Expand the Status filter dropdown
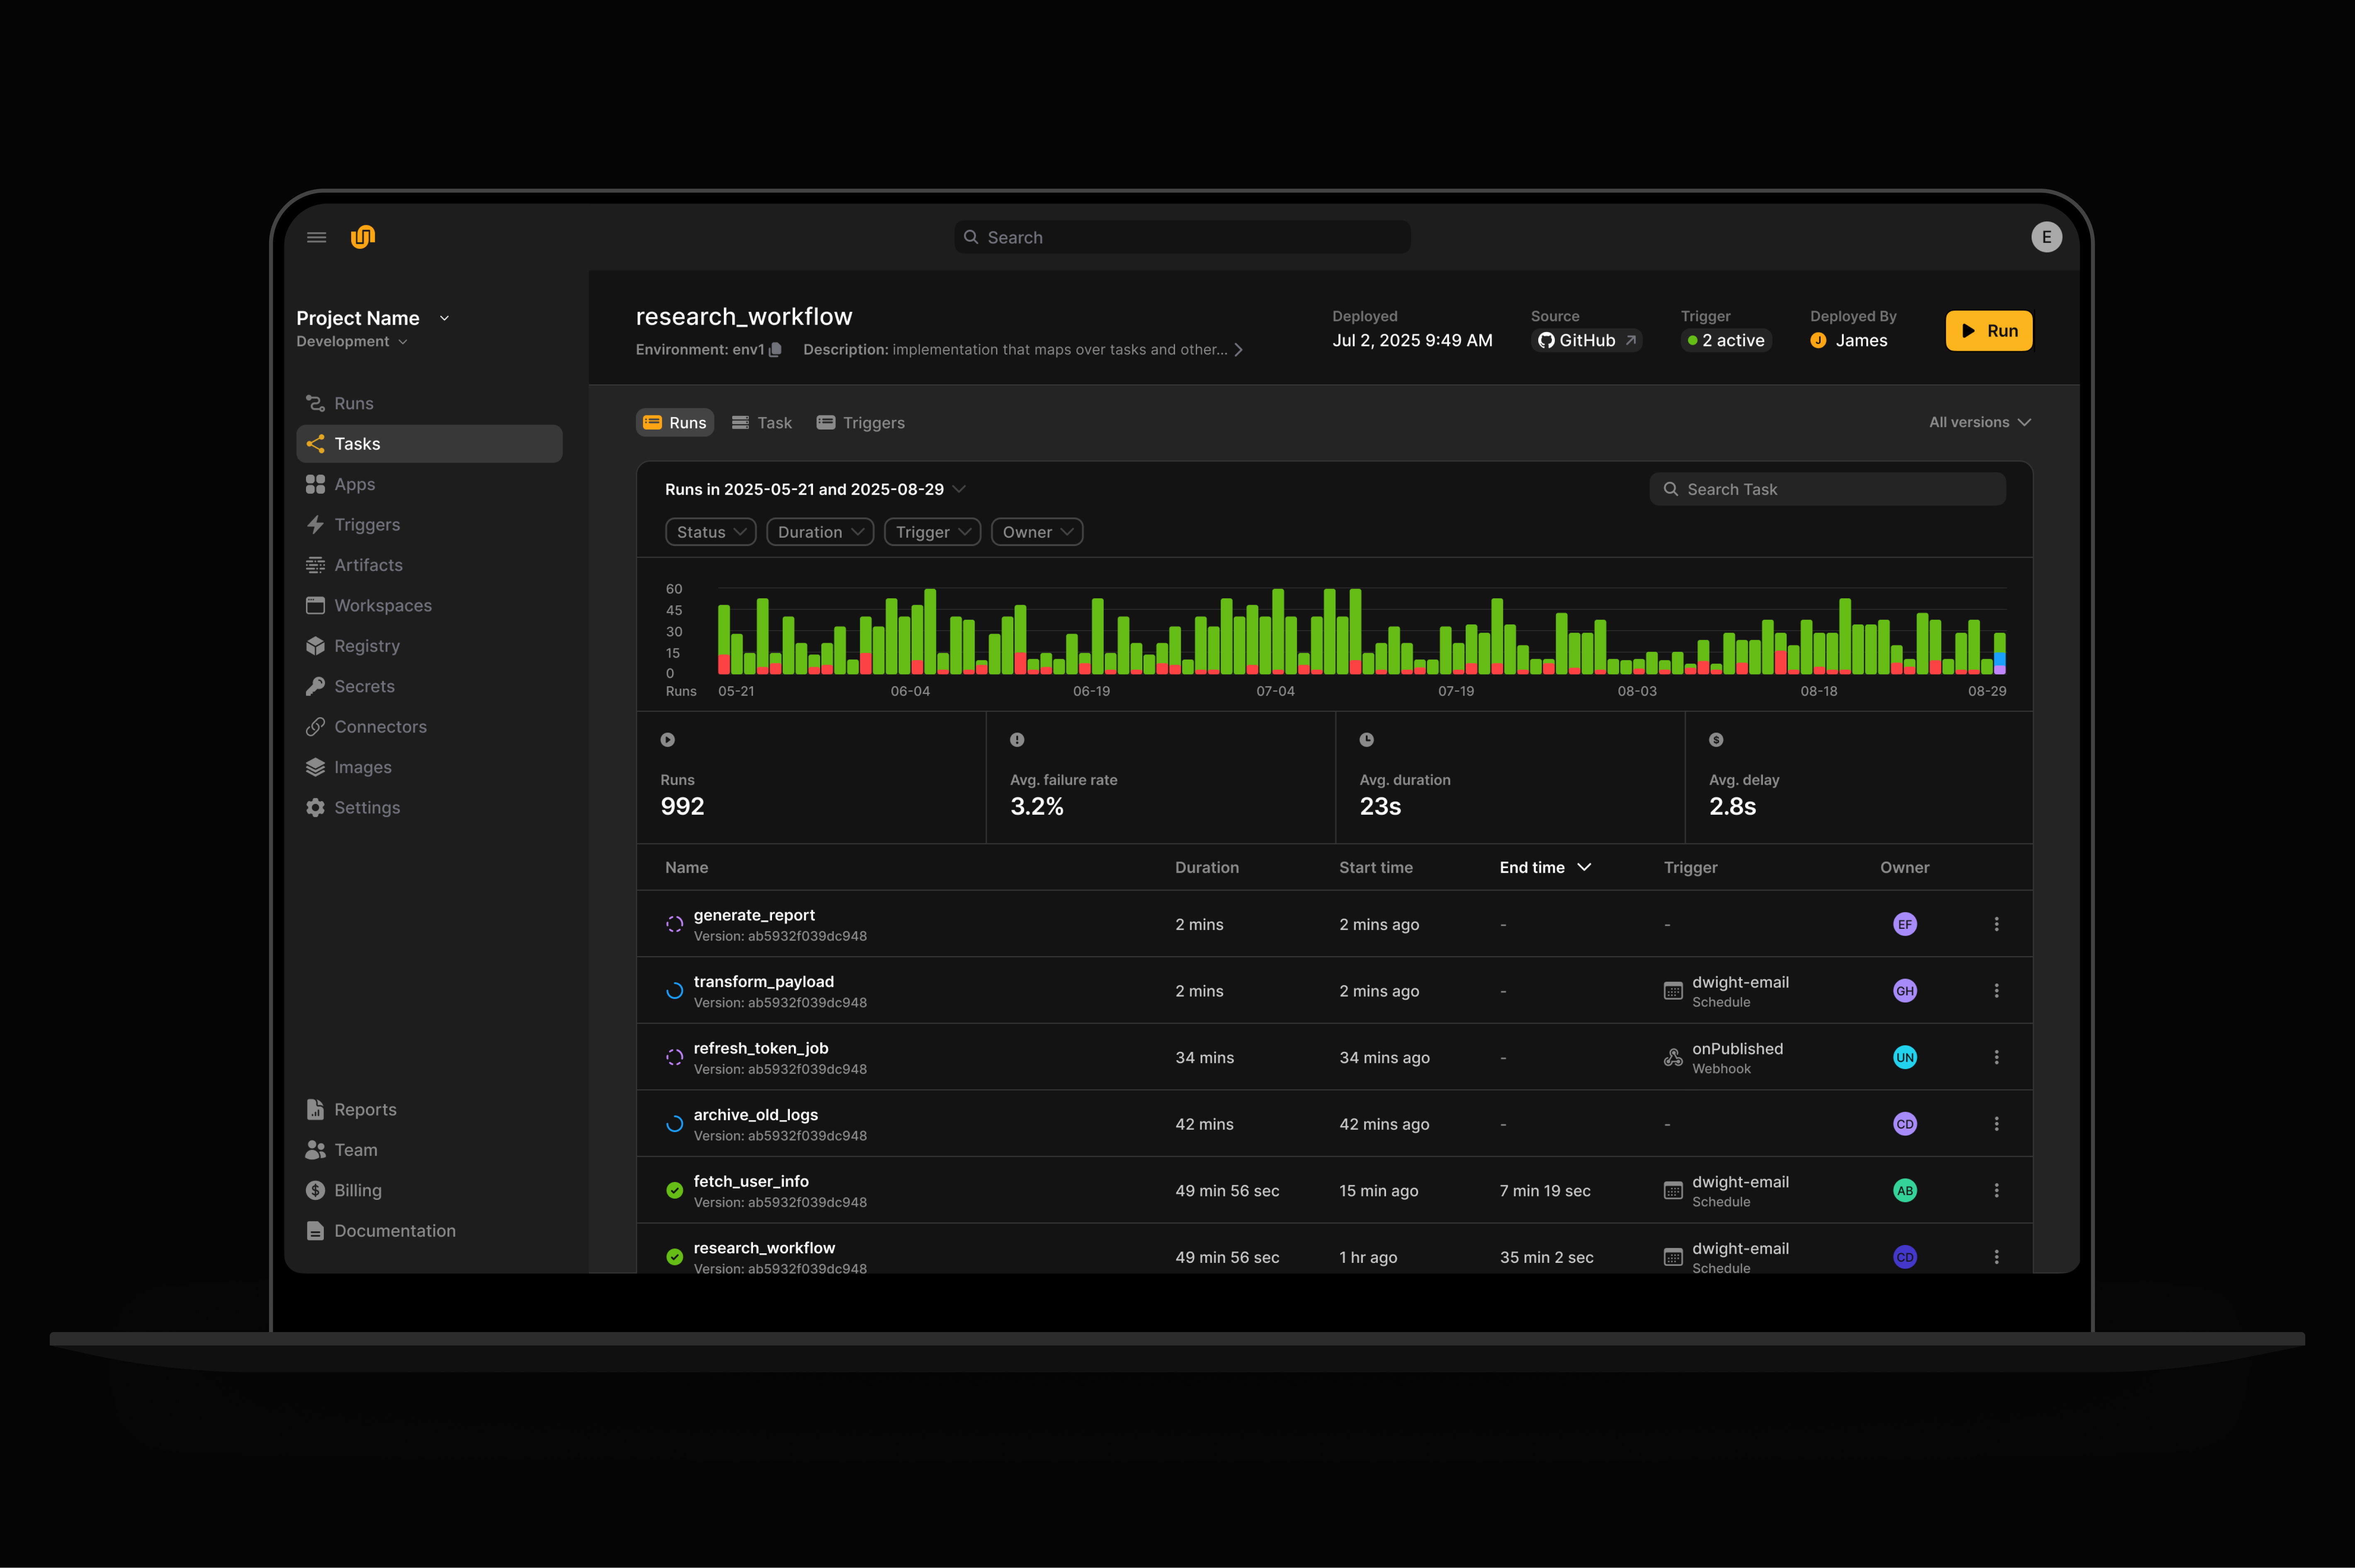The height and width of the screenshot is (1568, 2355). 710,532
